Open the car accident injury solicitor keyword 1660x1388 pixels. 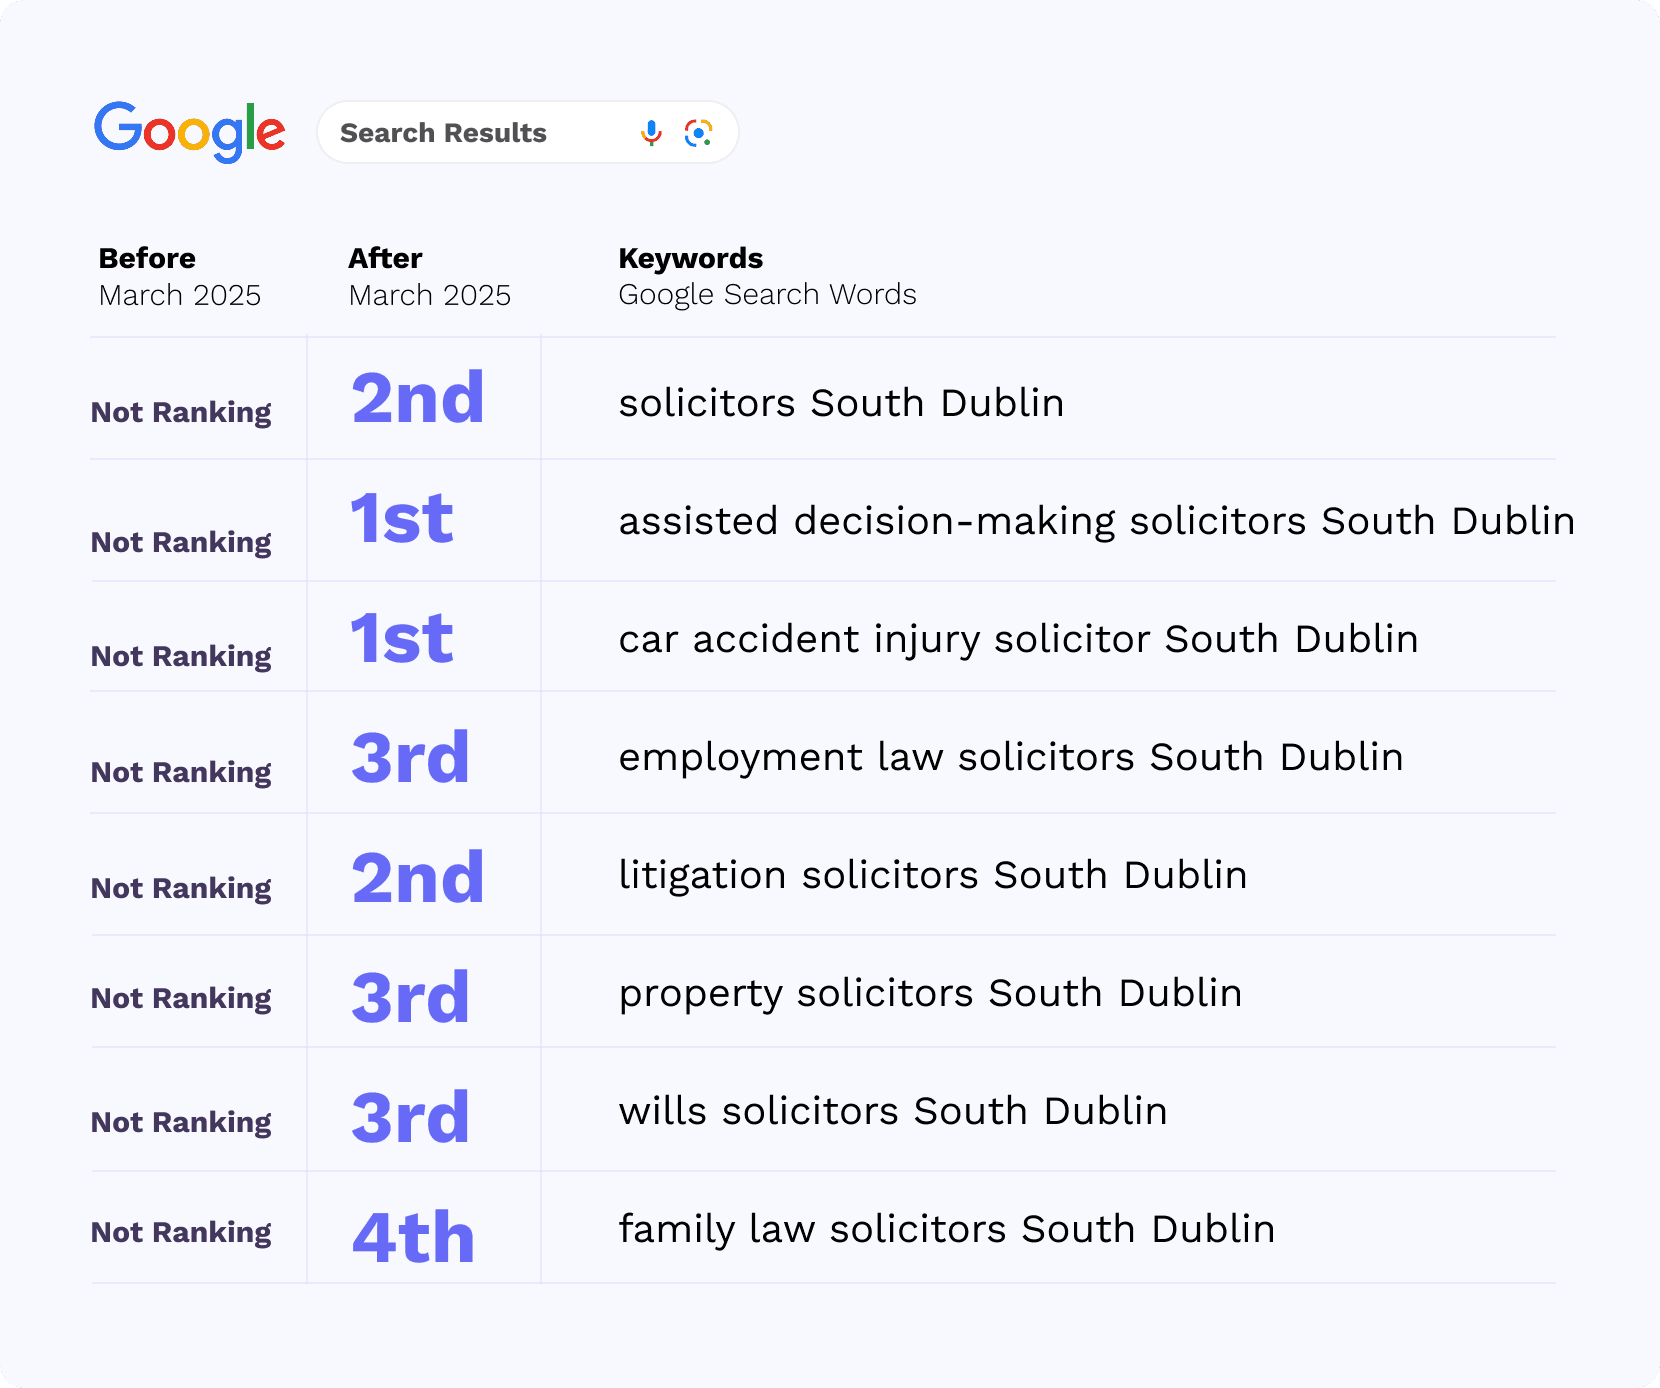pyautogui.click(x=1018, y=639)
